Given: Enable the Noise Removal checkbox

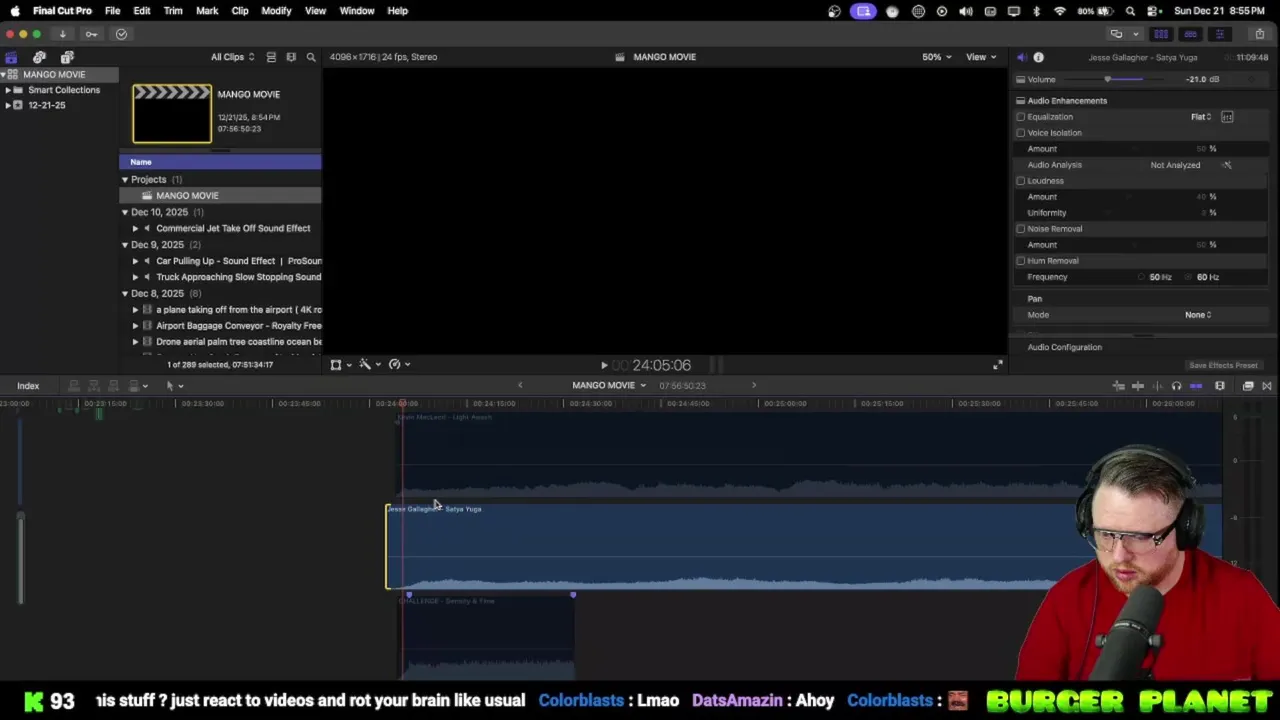Looking at the screenshot, I should coord(1021,229).
